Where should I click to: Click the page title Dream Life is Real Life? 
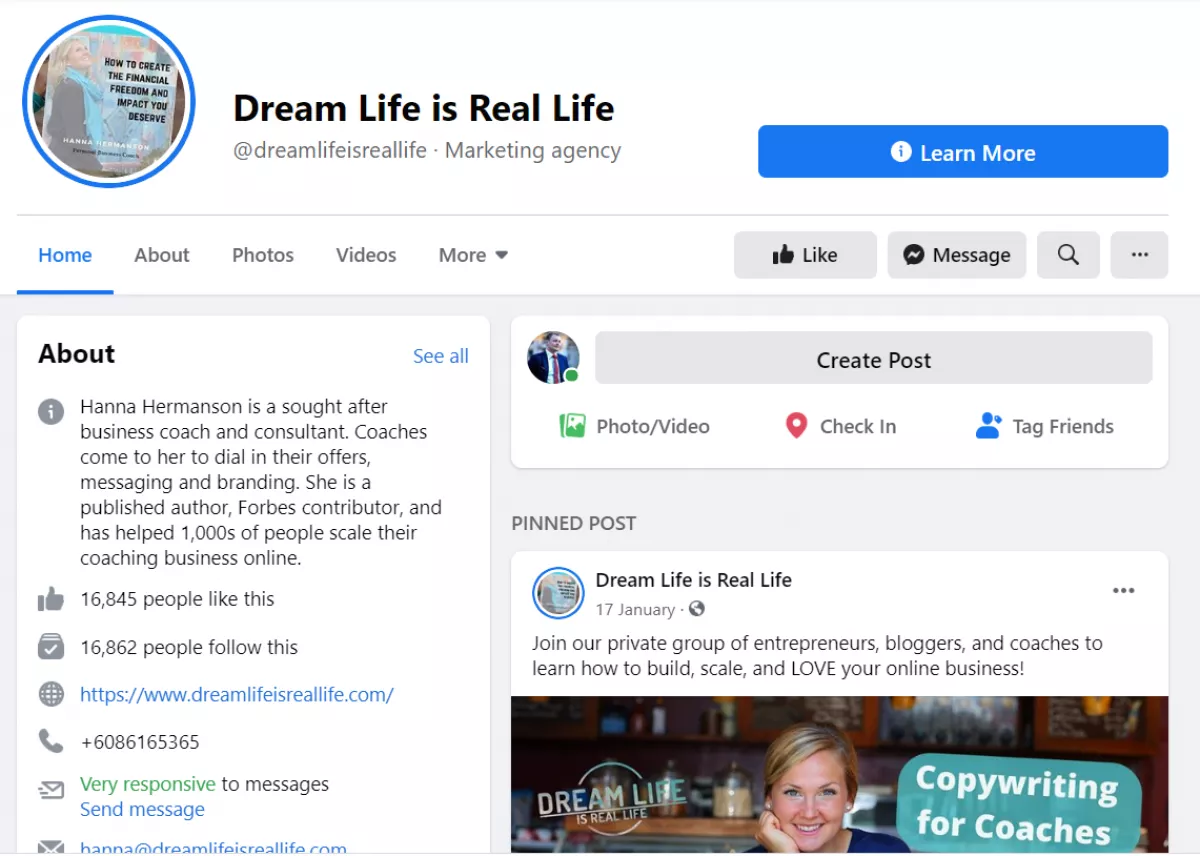[424, 107]
